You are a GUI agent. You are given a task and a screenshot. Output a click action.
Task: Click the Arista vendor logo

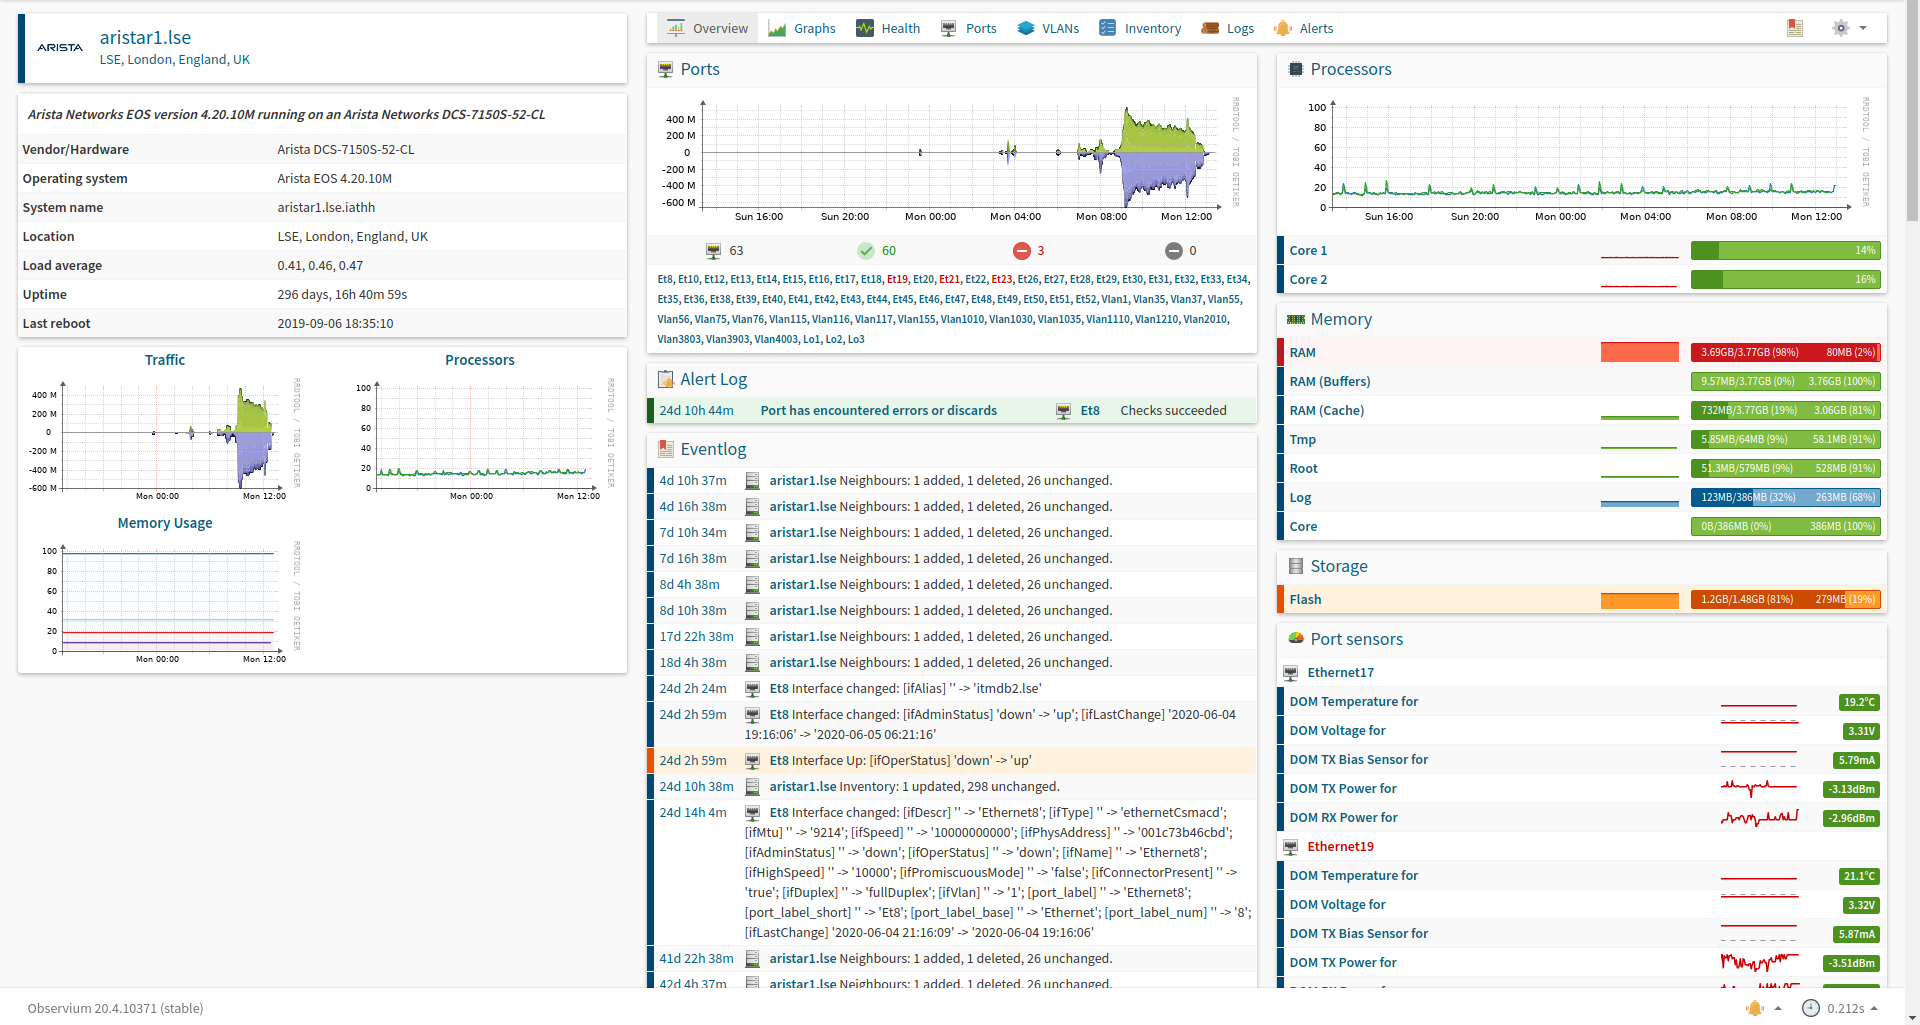[x=60, y=47]
